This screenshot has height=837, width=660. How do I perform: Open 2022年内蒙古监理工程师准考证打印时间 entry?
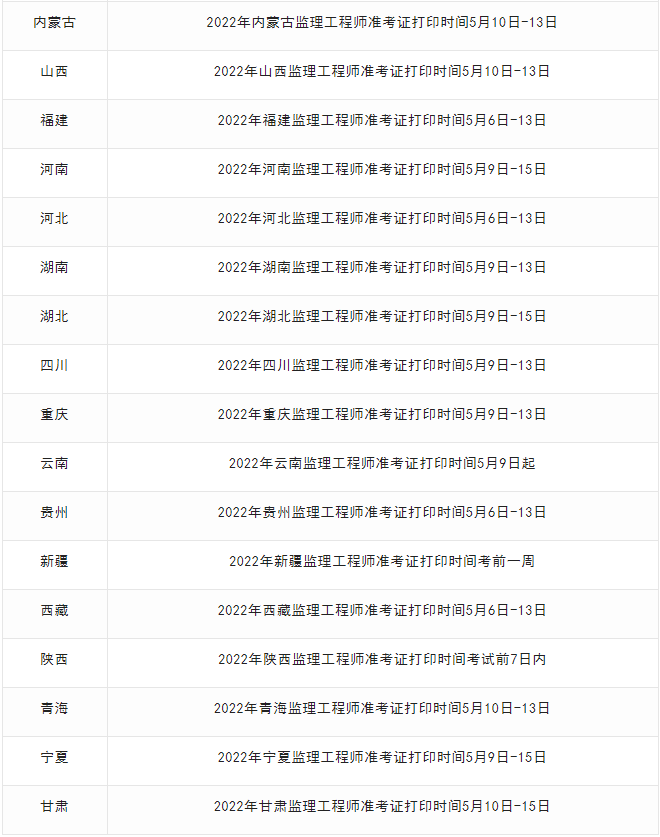tap(382, 22)
